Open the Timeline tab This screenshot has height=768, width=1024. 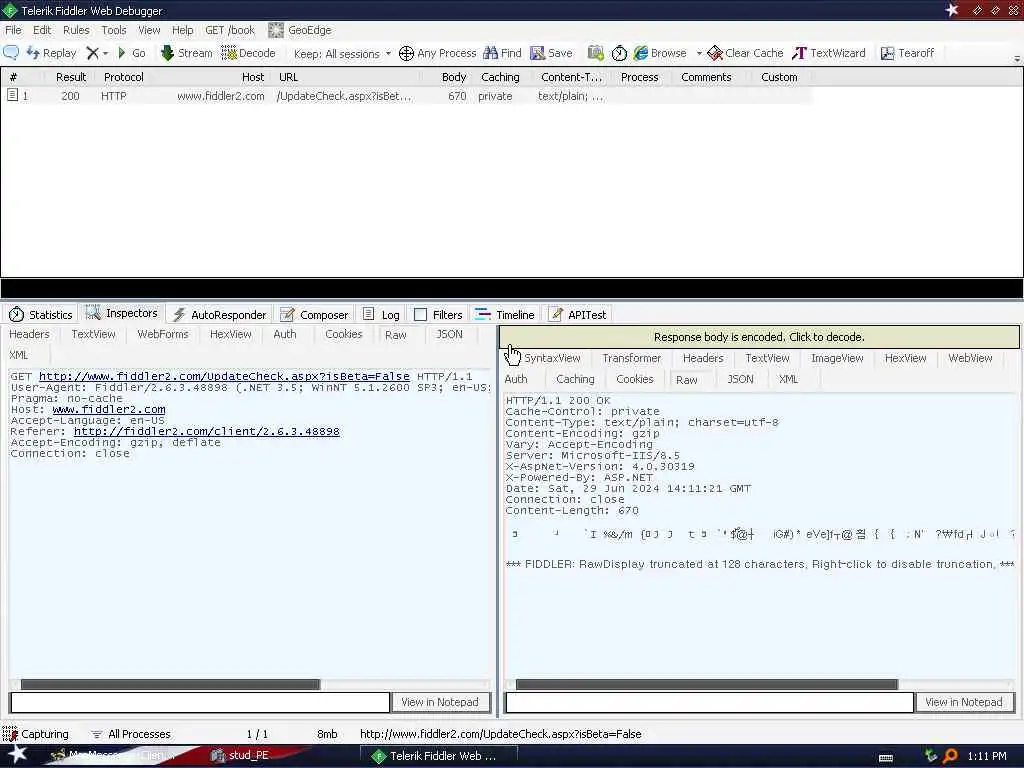(x=505, y=315)
